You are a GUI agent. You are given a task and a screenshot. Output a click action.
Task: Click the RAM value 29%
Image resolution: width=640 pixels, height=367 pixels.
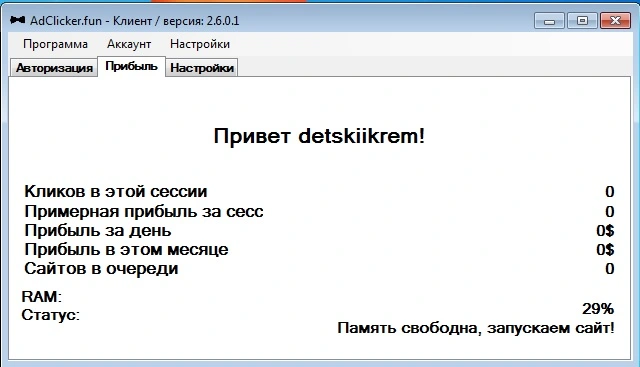(598, 309)
